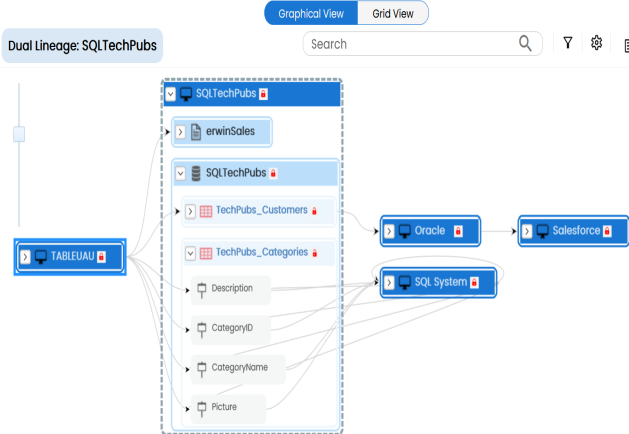Expand the TABLEUAU node
The image size is (629, 434).
(26, 256)
